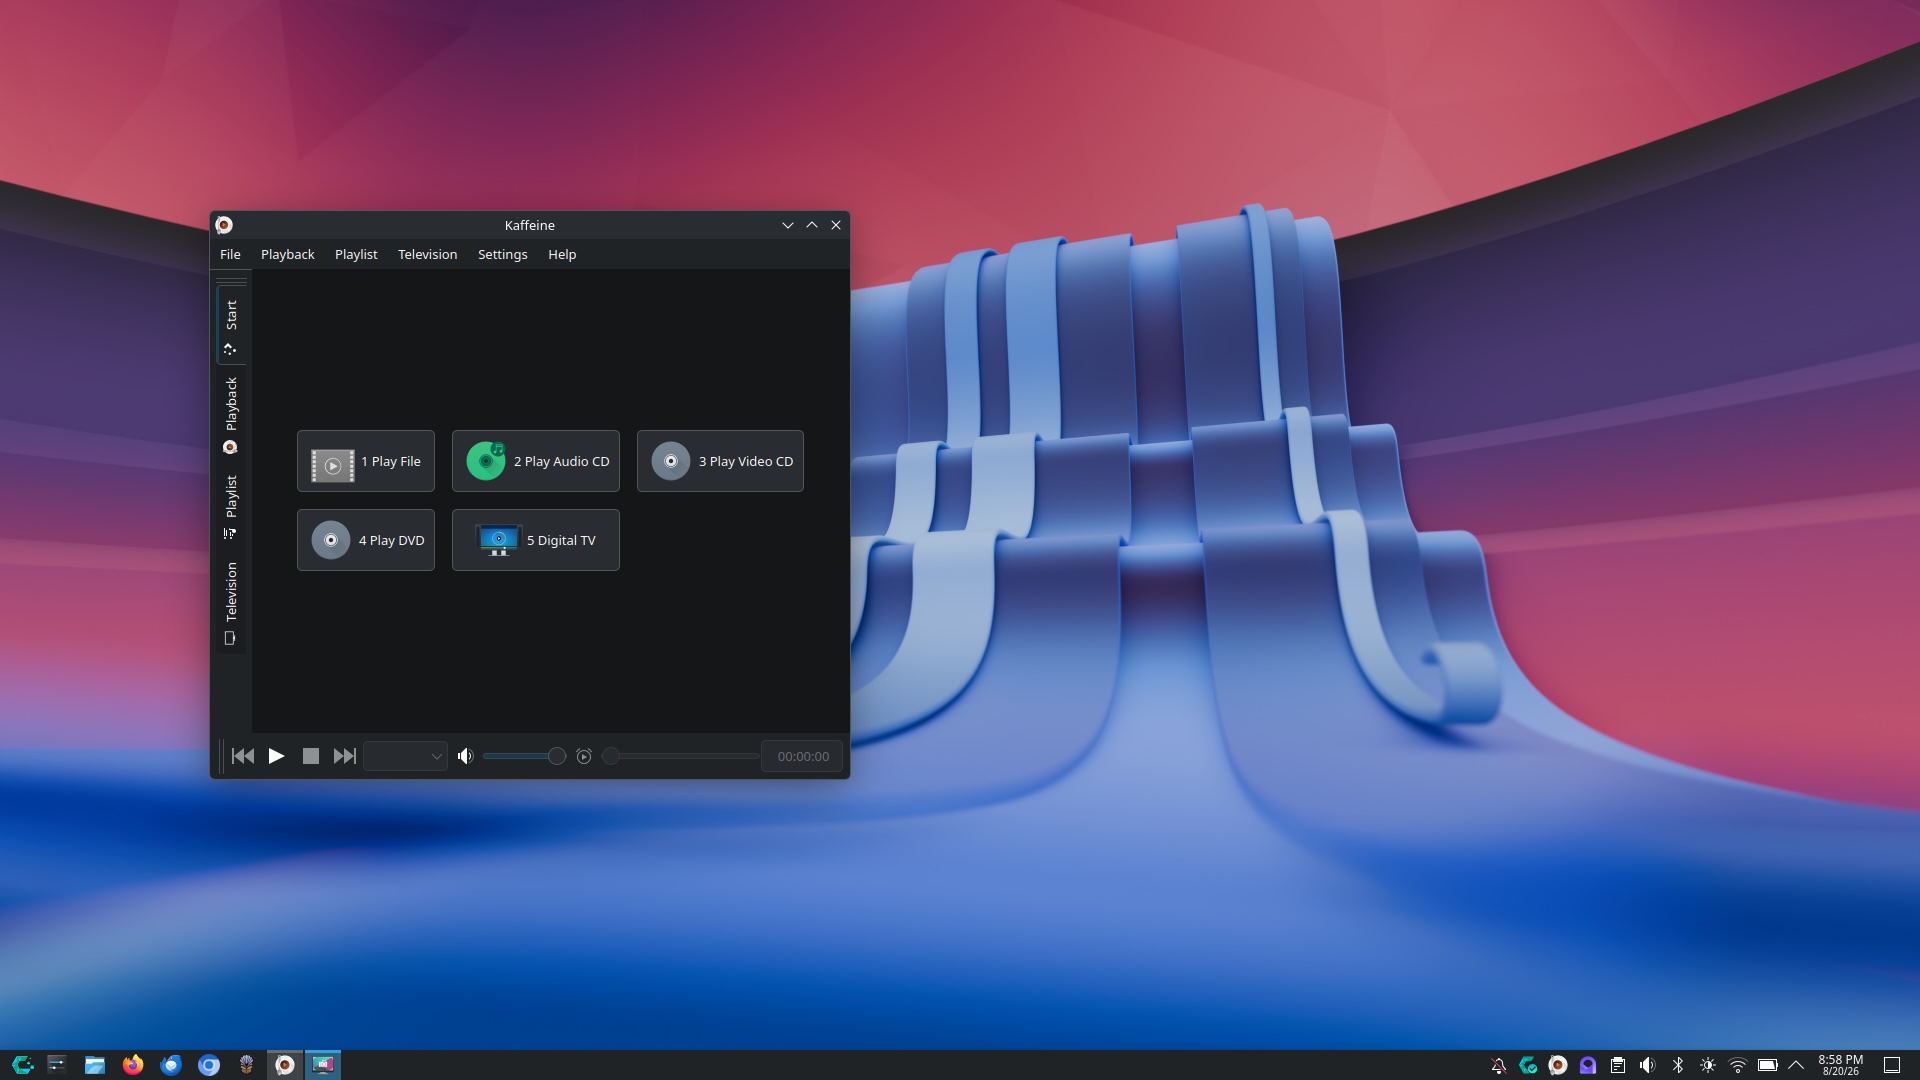The height and width of the screenshot is (1080, 1920).
Task: Hit the Play button in the control bar
Action: pos(276,756)
